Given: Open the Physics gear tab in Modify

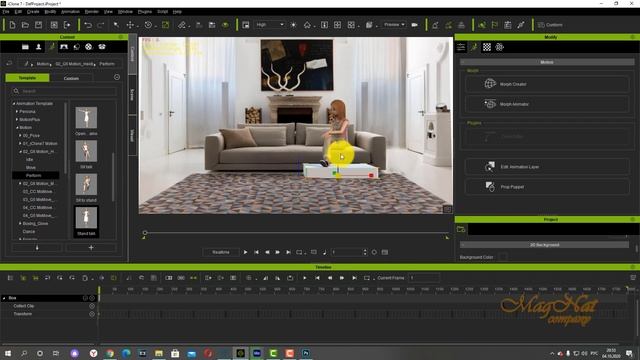Looking at the screenshot, I should point(500,47).
